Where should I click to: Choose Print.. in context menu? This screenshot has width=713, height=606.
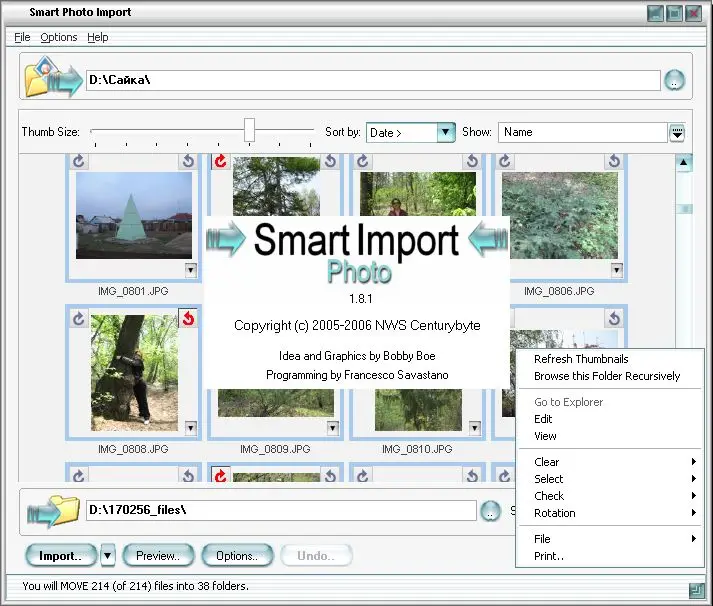tap(609, 556)
